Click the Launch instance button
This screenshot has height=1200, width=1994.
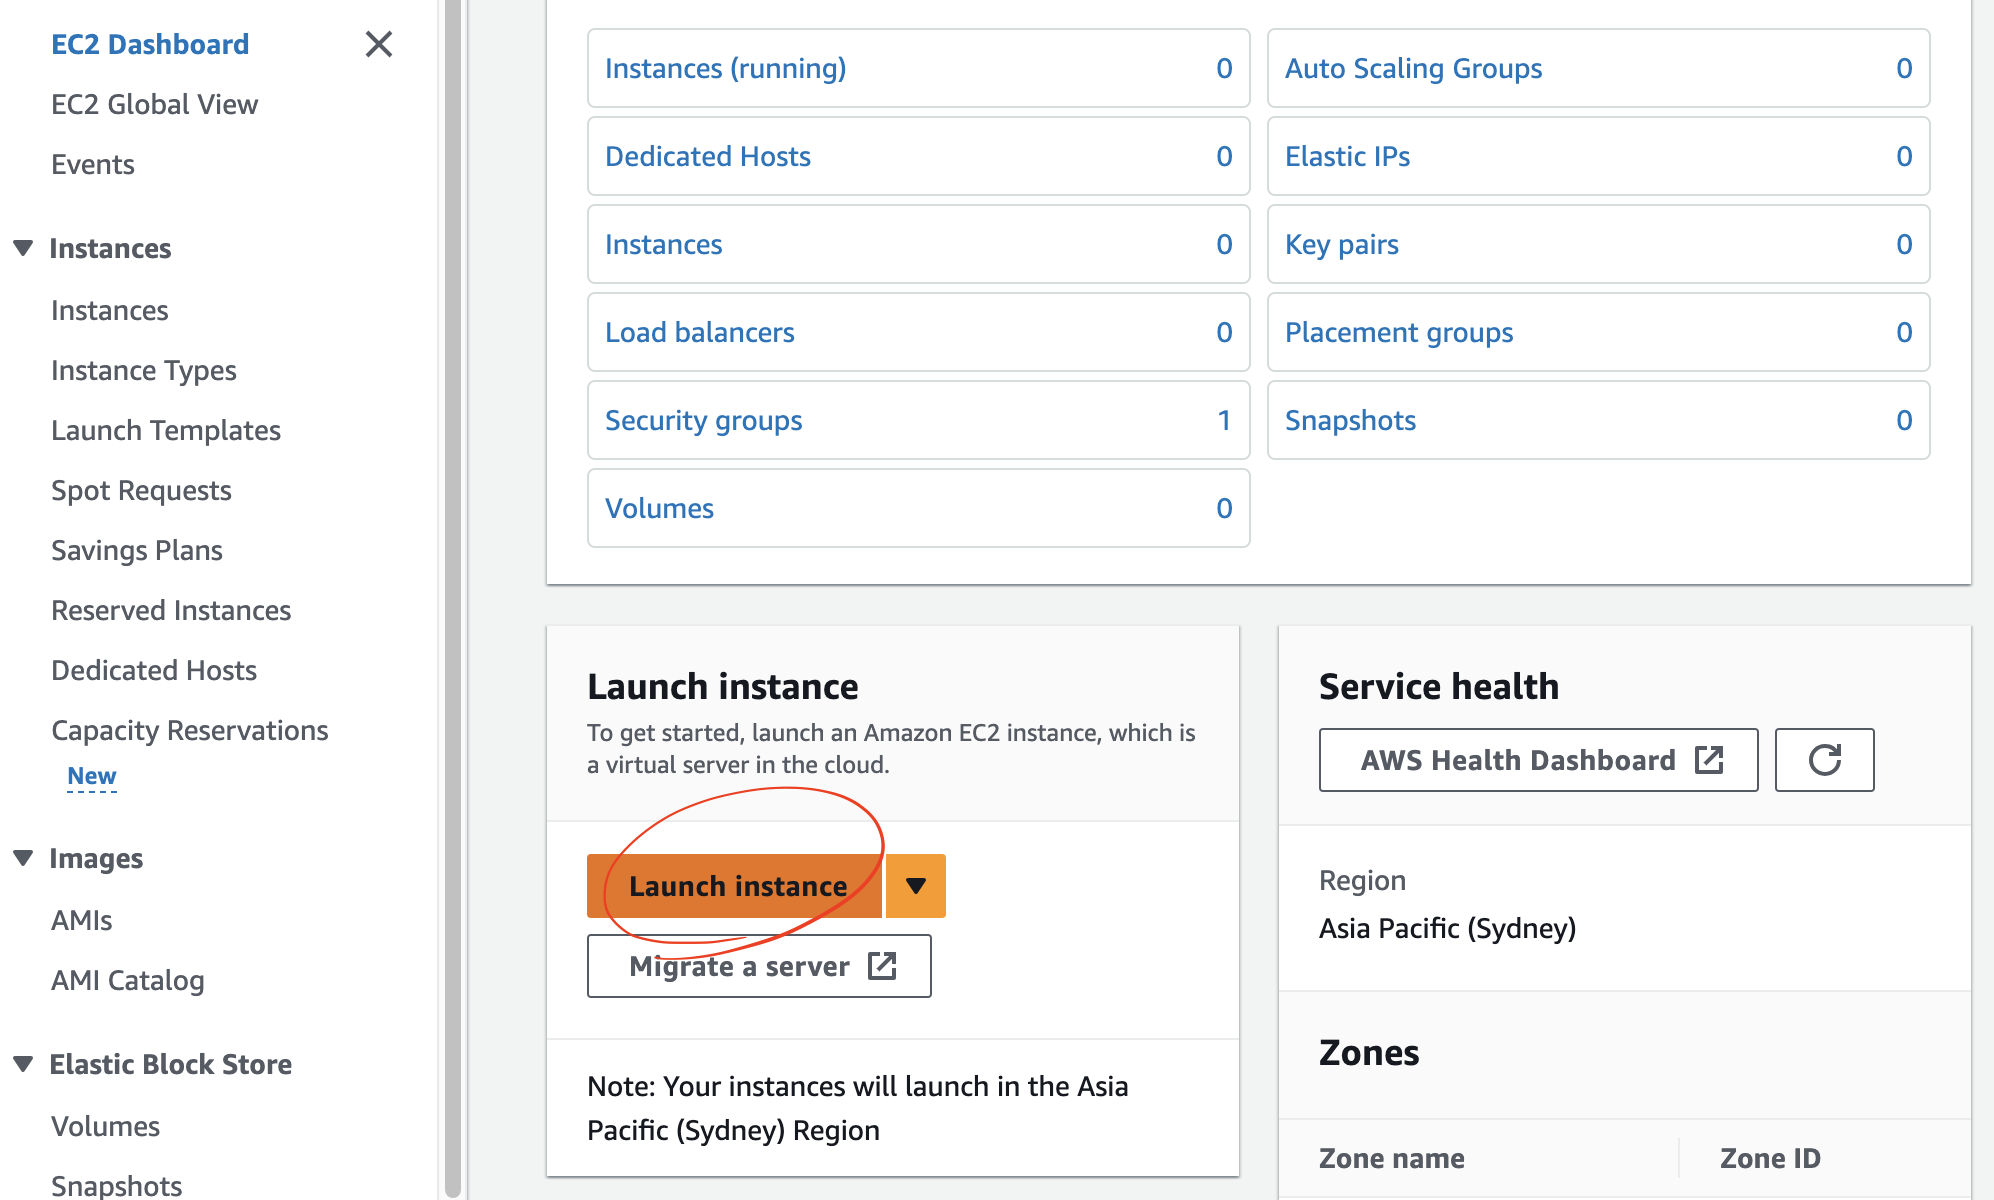pos(736,886)
